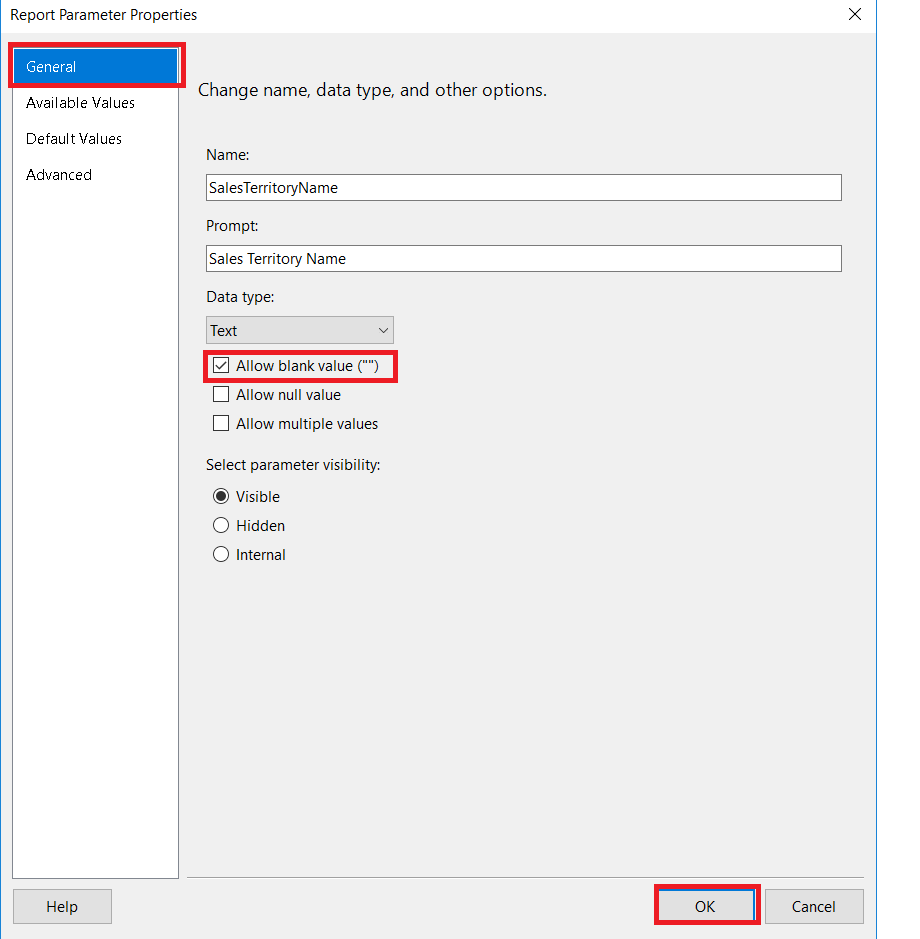Select the Visible radio button
Viewport: 920px width, 939px height.
click(221, 497)
